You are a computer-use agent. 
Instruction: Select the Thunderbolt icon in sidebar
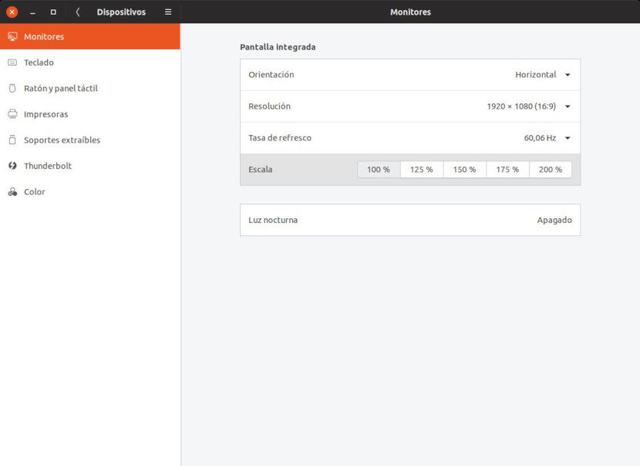12,166
